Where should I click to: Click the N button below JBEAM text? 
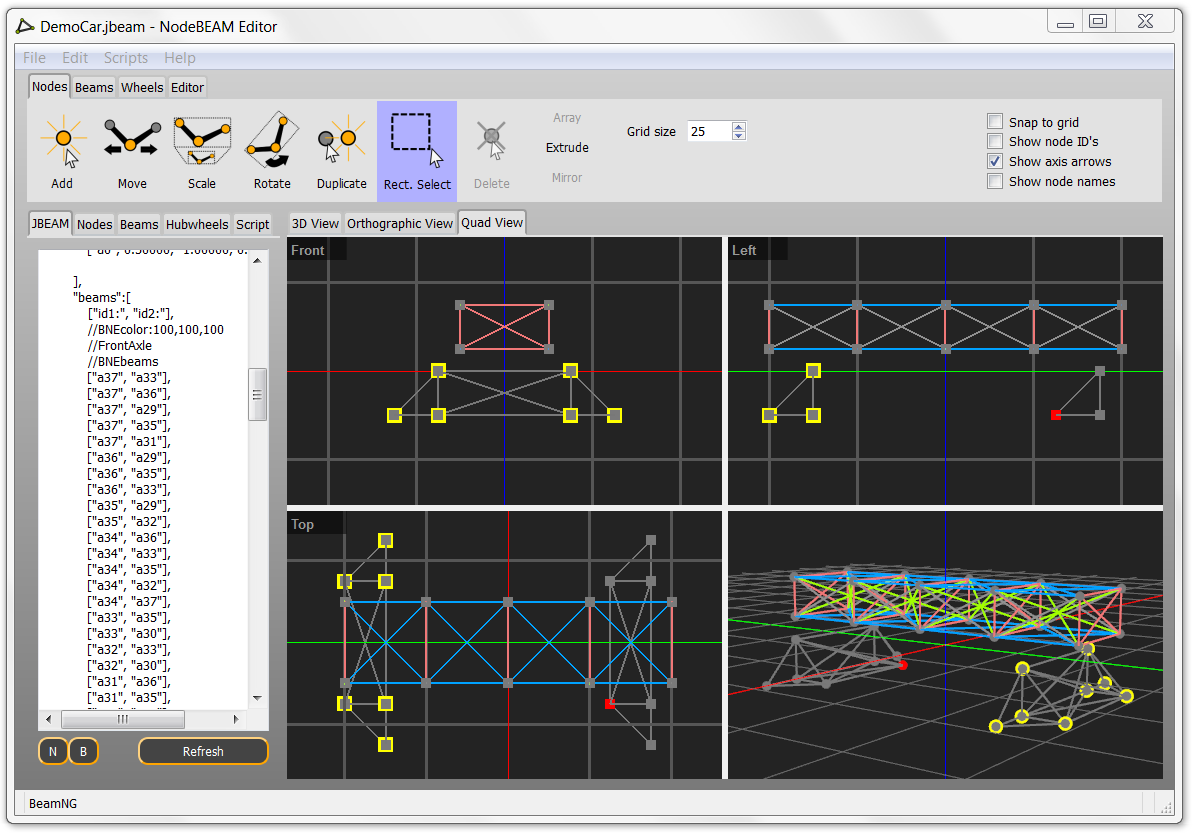52,752
